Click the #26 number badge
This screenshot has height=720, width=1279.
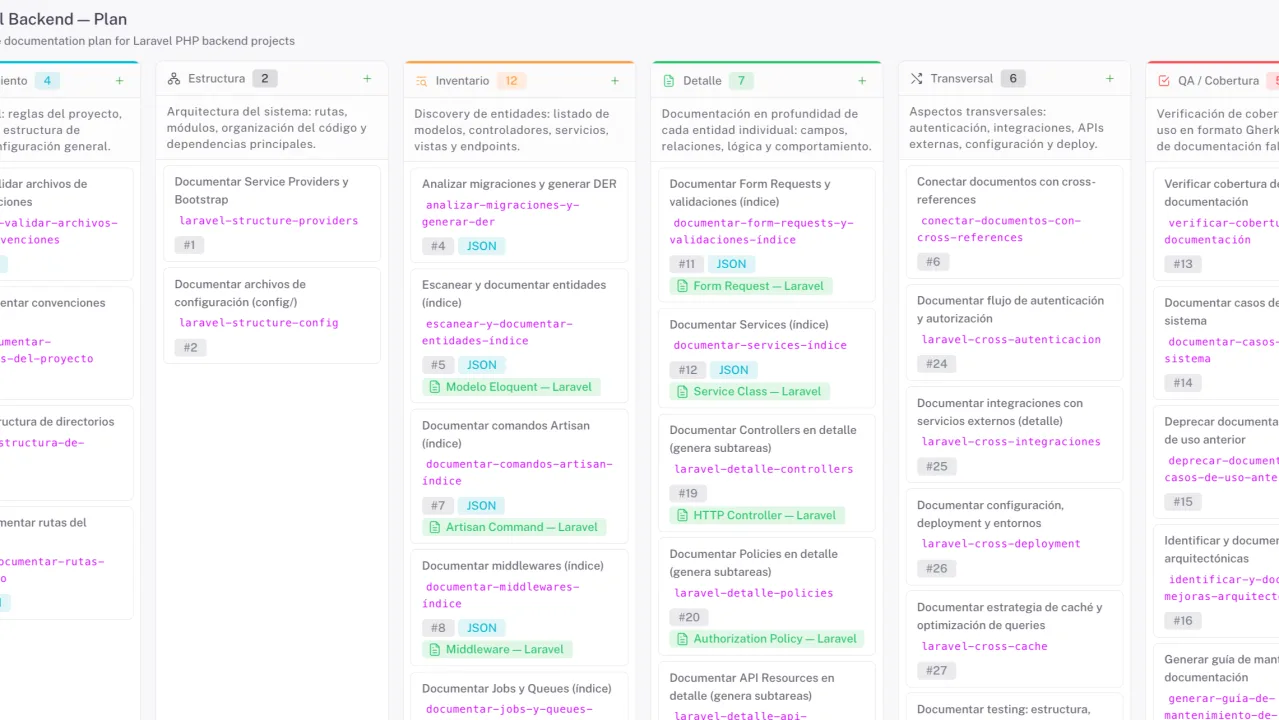coord(936,568)
